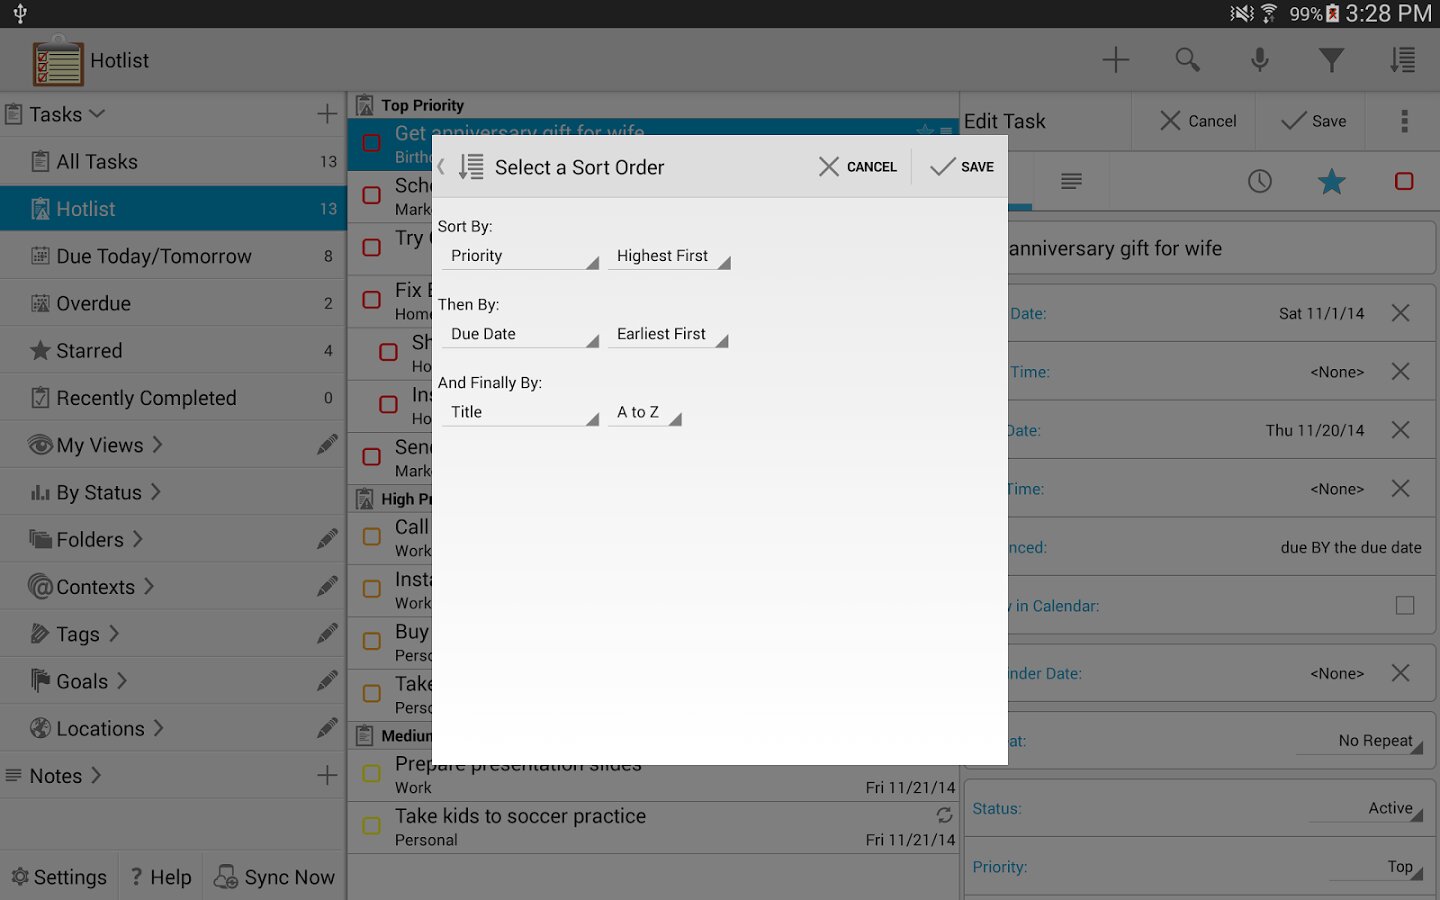
Task: Save the selected sort order
Action: [961, 167]
